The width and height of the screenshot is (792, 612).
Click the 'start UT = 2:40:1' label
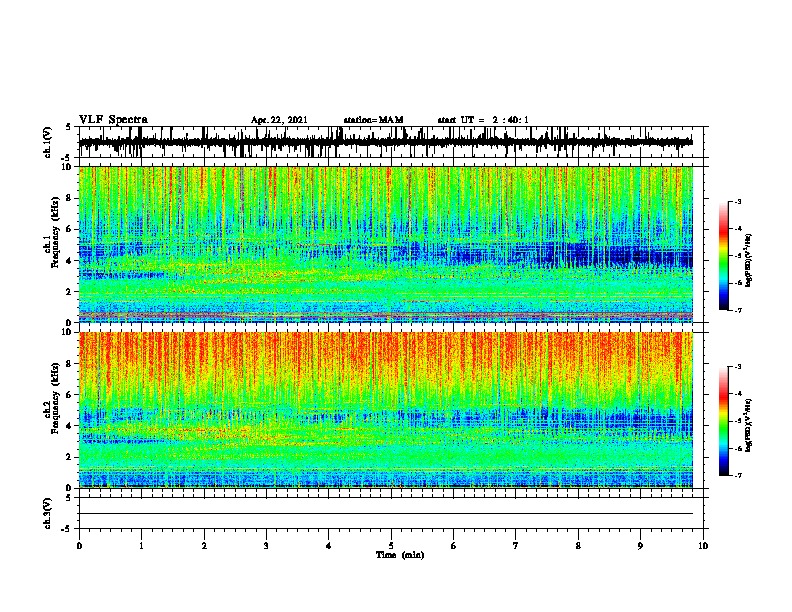[x=483, y=120]
